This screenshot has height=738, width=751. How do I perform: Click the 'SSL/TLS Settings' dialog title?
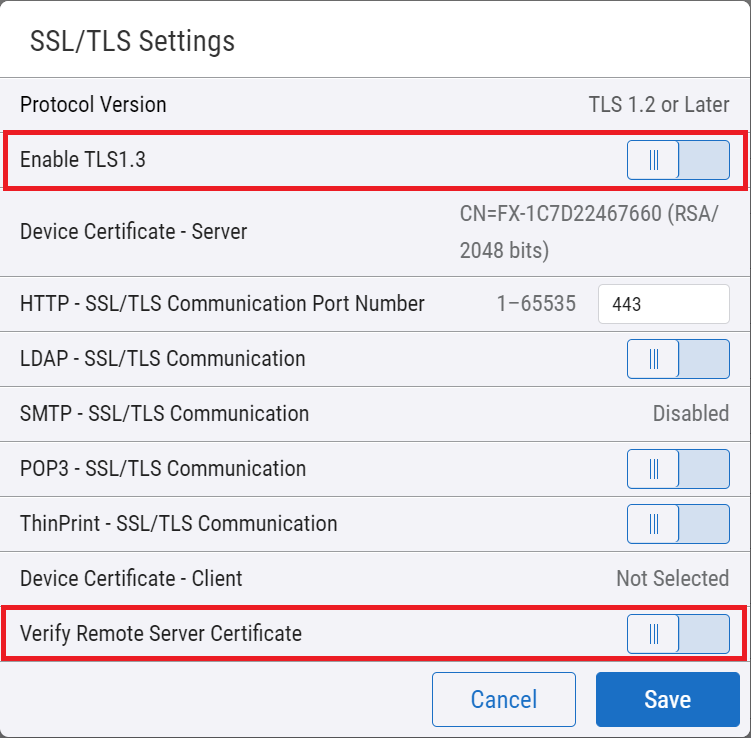pos(133,41)
